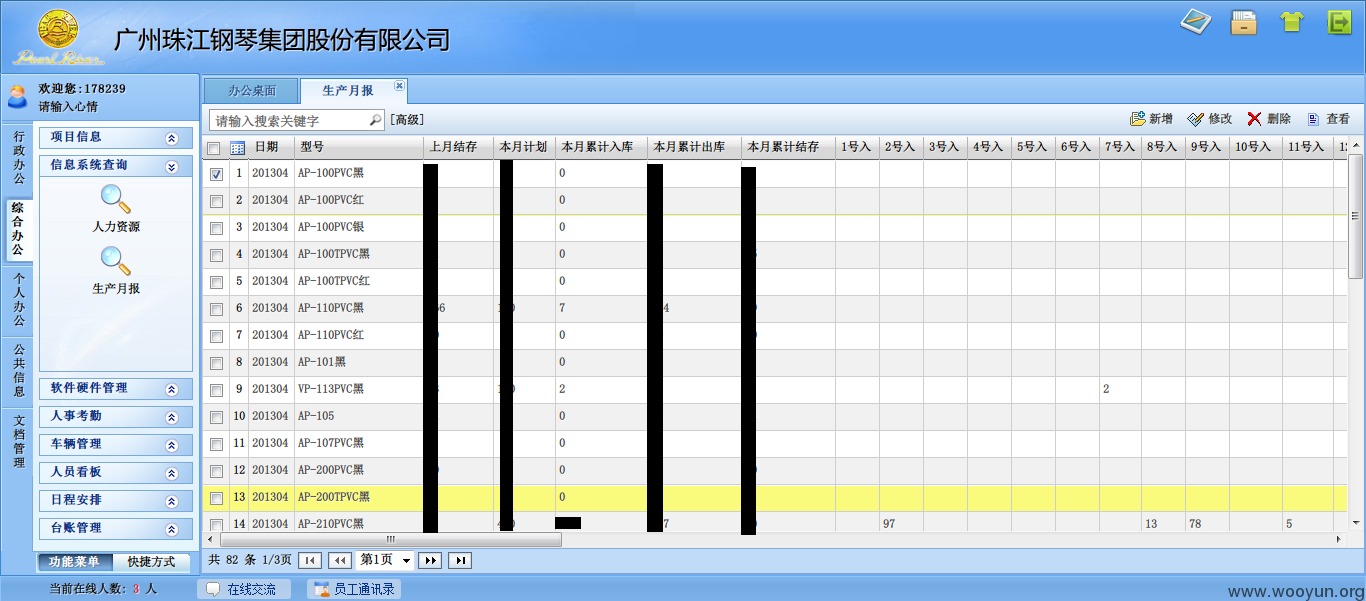Screen dimensions: 1366x601
Task: Go to last page of results
Action: [460, 560]
